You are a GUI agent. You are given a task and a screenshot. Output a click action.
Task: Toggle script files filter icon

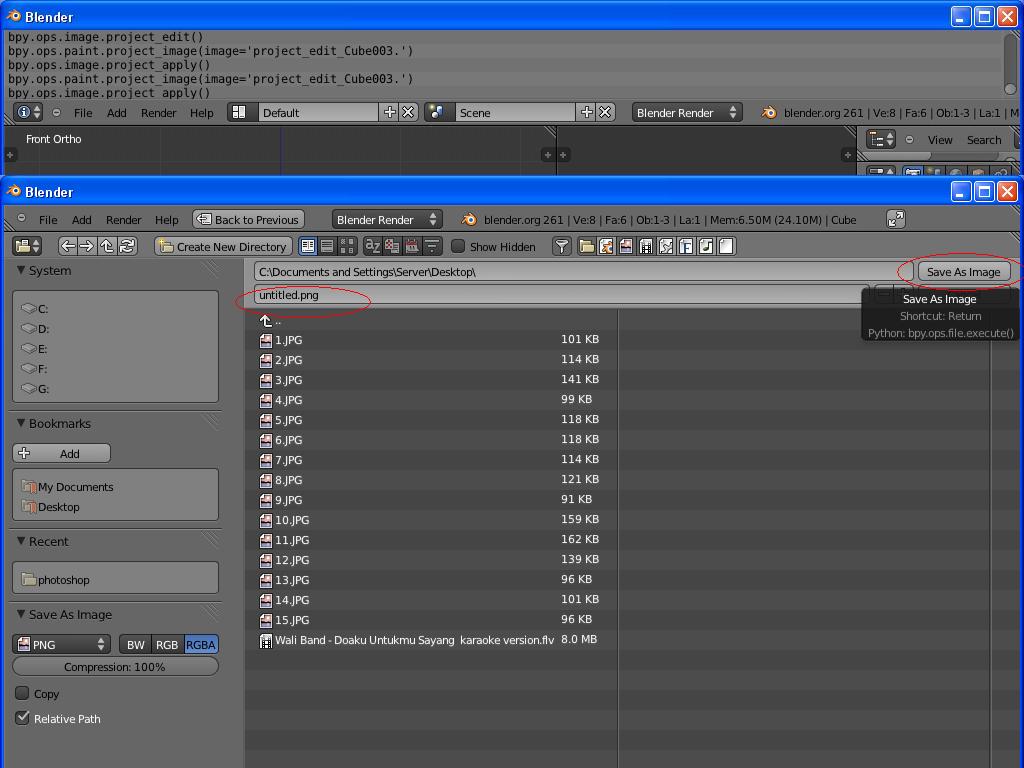coord(666,246)
